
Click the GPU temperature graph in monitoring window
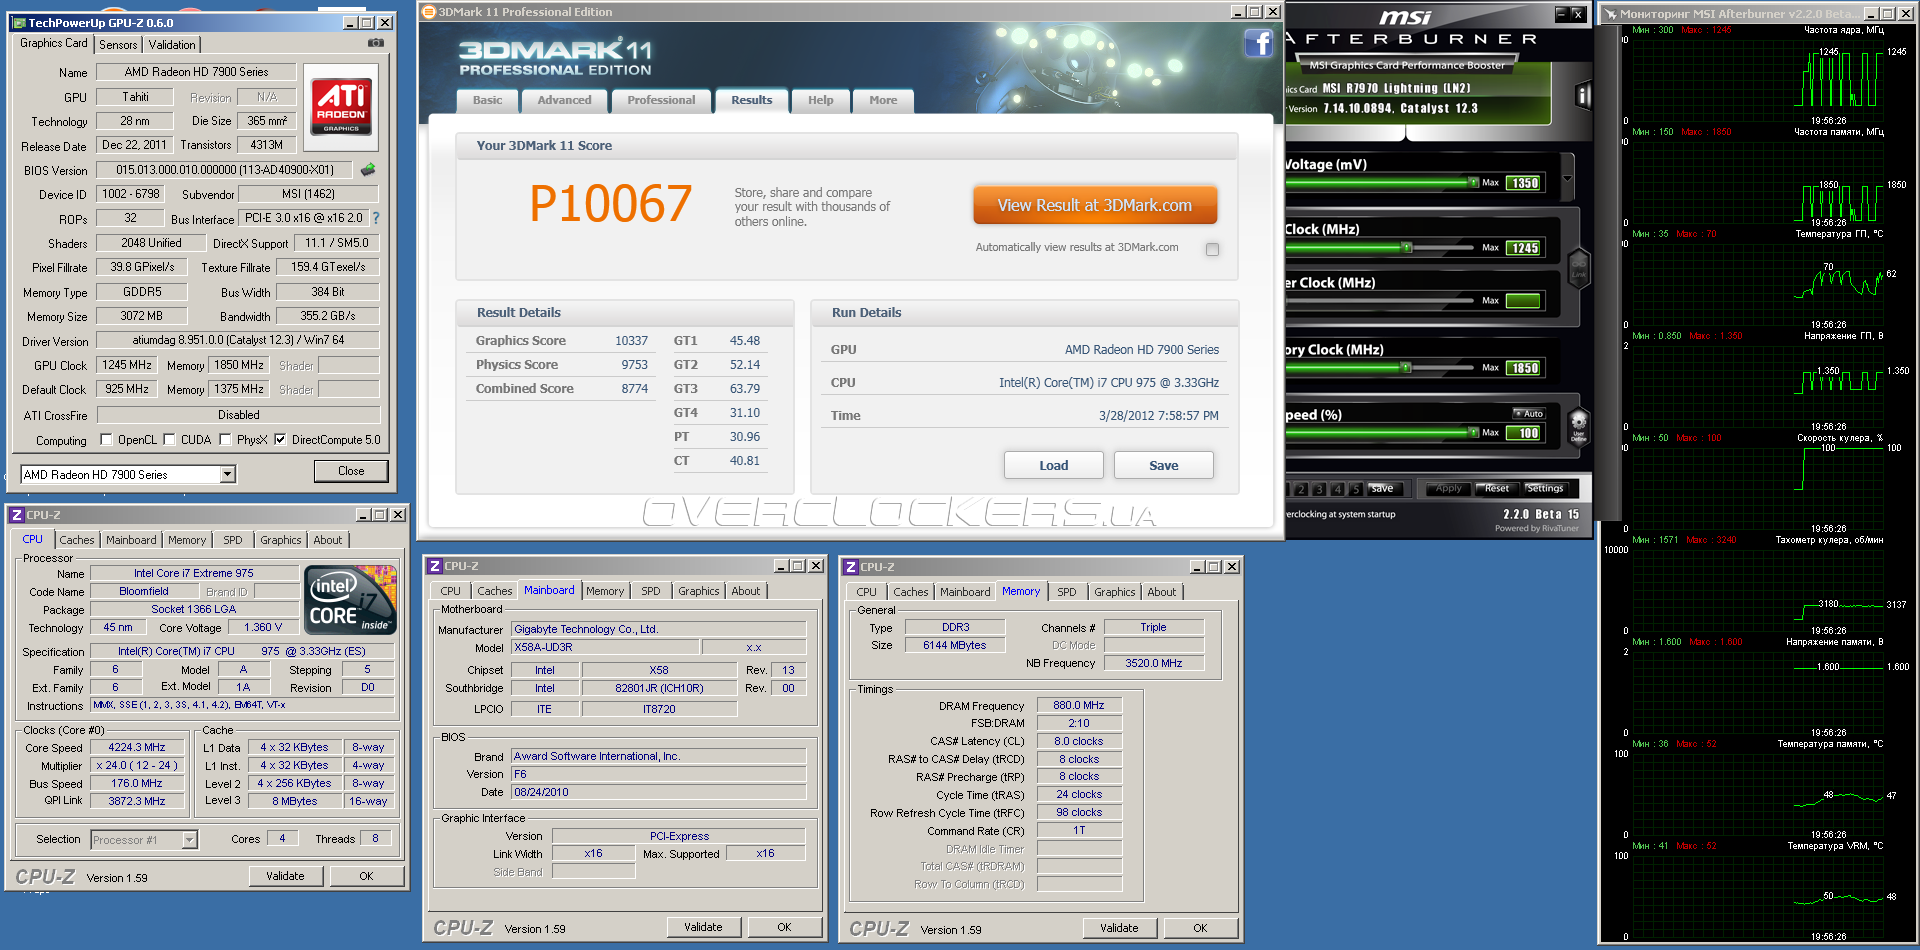(1757, 280)
